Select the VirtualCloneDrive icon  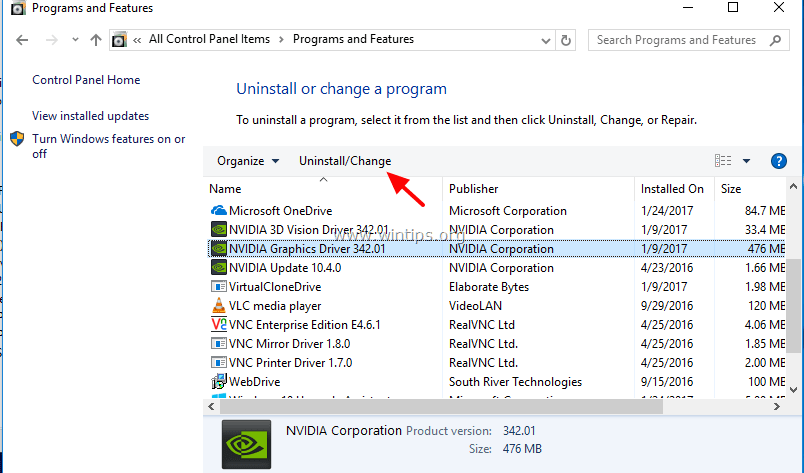click(x=219, y=286)
